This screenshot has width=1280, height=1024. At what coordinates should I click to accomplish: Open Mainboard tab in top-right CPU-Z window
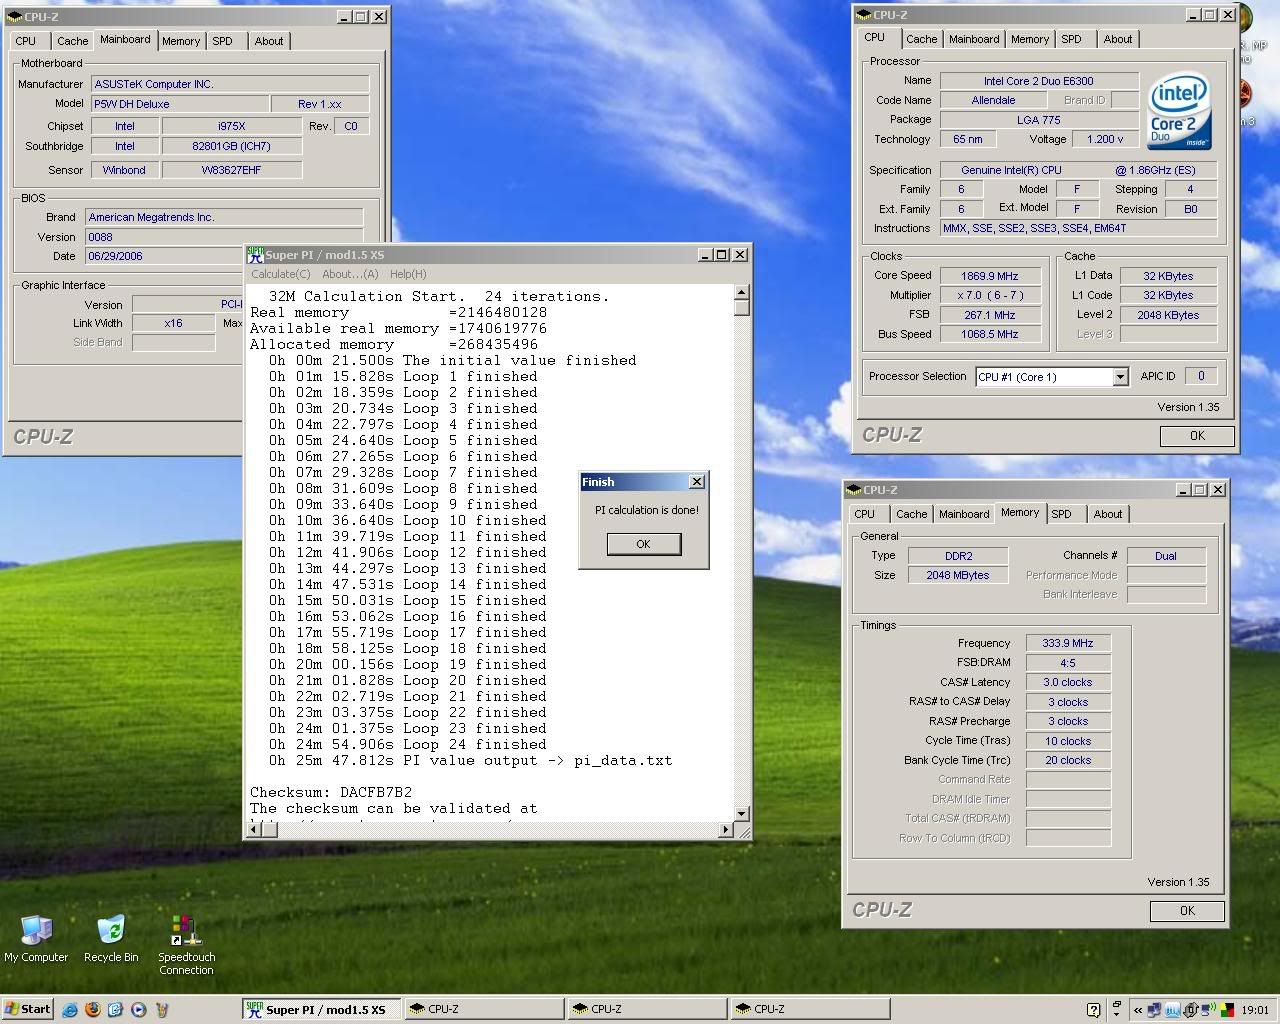[974, 39]
